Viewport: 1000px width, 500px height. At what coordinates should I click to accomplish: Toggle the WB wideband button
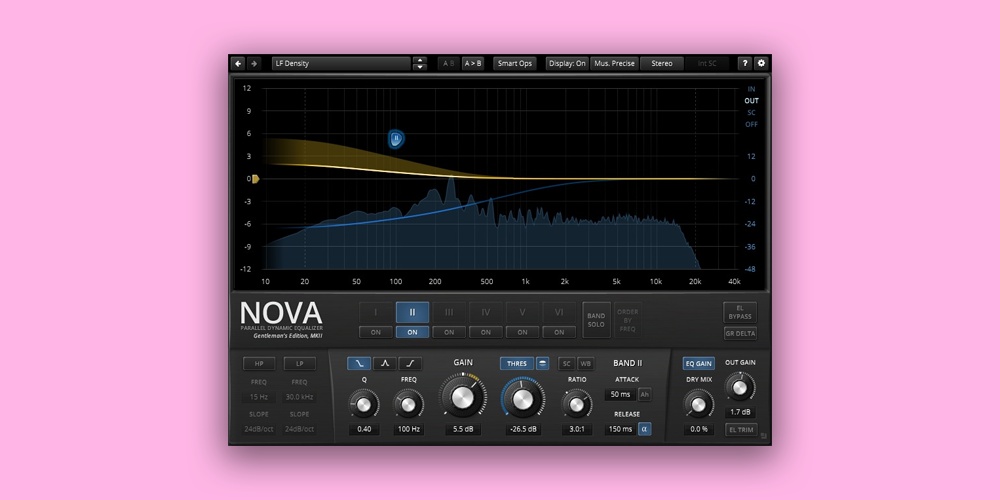(x=585, y=364)
